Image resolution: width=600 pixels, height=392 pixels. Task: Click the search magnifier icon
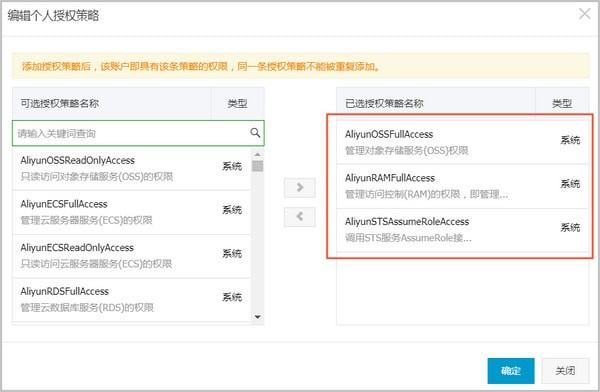[255, 133]
